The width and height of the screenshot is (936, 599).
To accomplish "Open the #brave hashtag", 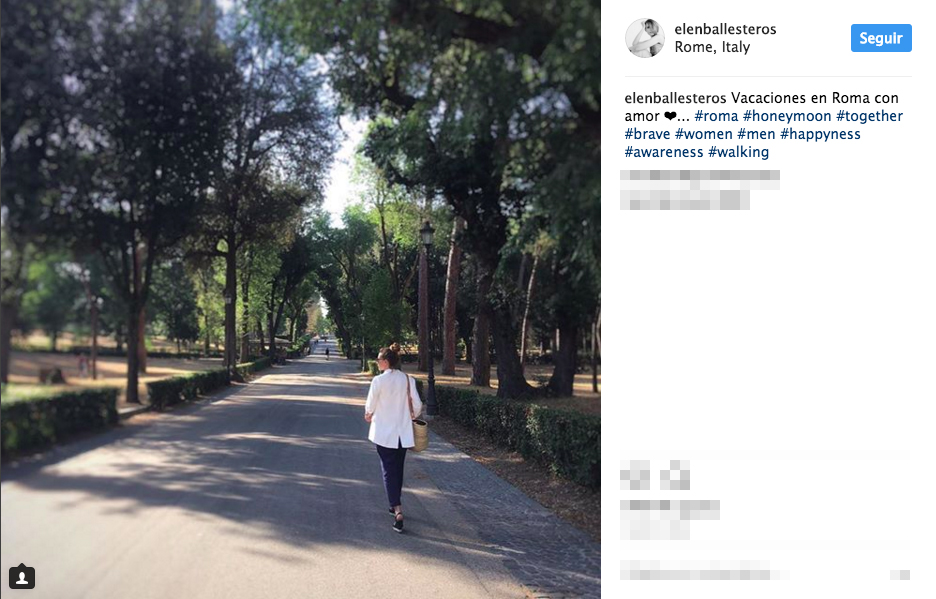I will tap(647, 134).
